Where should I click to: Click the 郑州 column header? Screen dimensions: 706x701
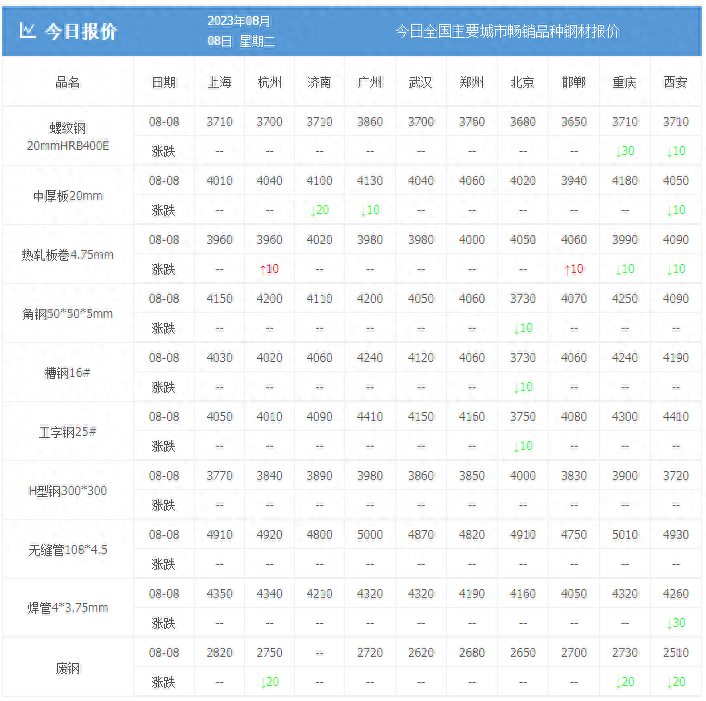[x=472, y=82]
